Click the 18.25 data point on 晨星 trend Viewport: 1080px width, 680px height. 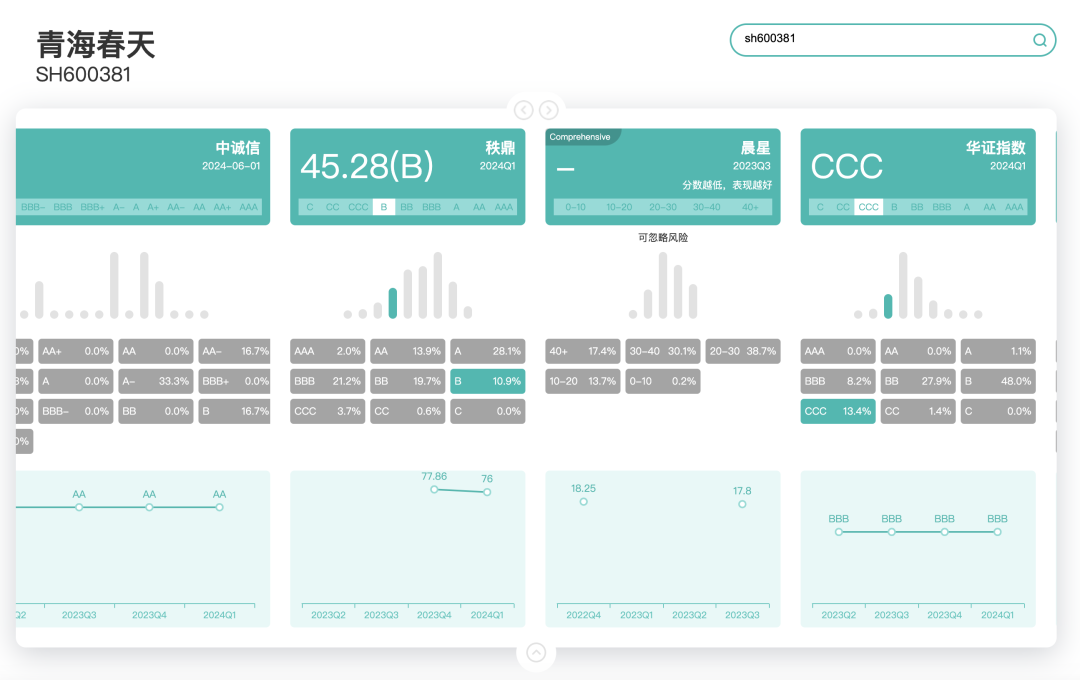pyautogui.click(x=583, y=502)
